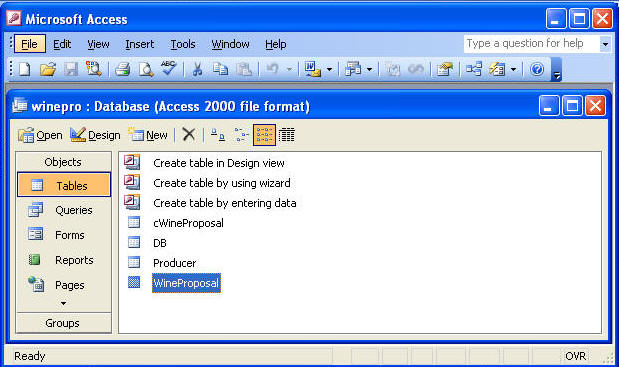Viewport: 619px width, 367px height.
Task: Select the 'Producer' table name
Action: click(174, 263)
